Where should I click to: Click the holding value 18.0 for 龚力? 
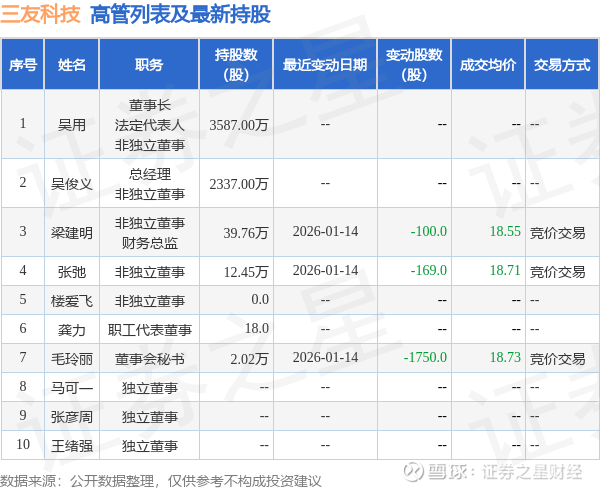click(x=257, y=328)
